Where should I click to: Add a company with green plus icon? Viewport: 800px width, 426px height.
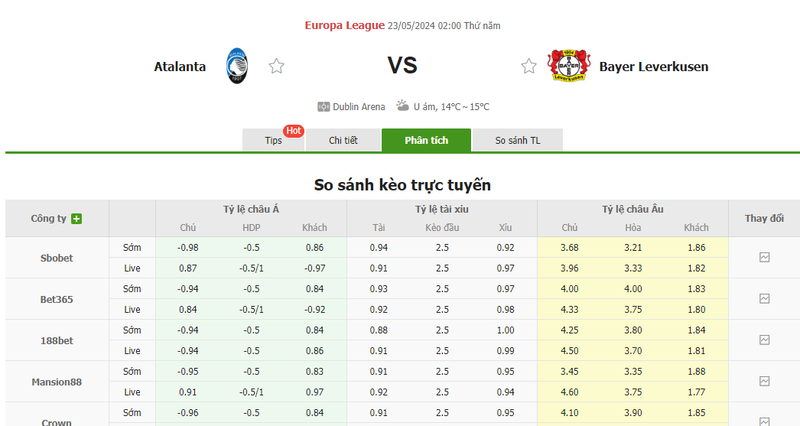point(77,219)
